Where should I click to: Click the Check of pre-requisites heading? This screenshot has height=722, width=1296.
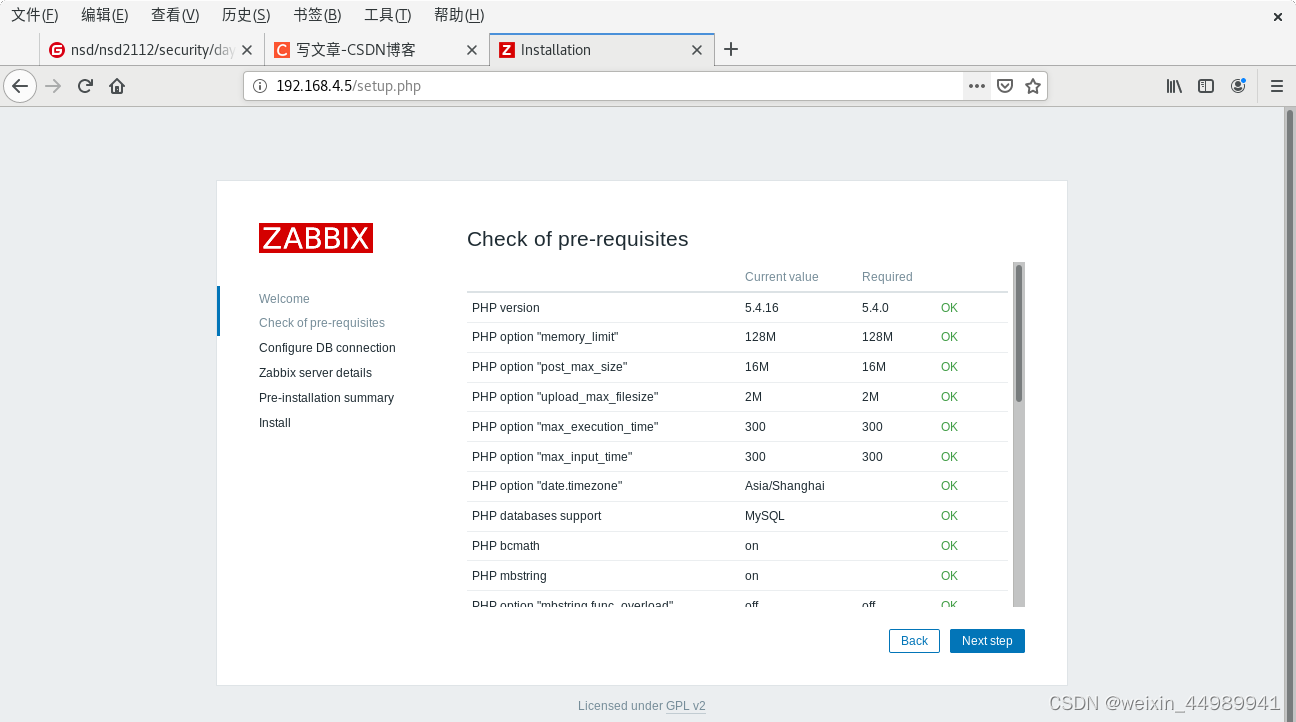point(578,239)
